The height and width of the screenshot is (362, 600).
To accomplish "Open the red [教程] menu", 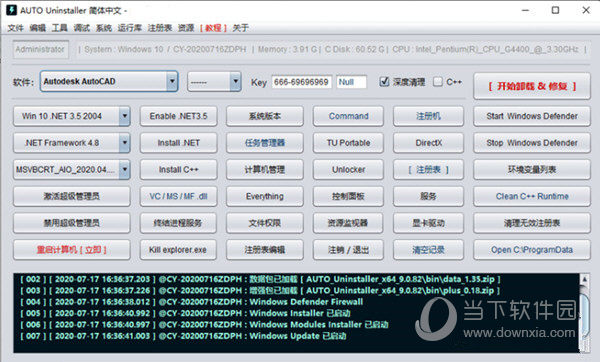I will pyautogui.click(x=213, y=28).
